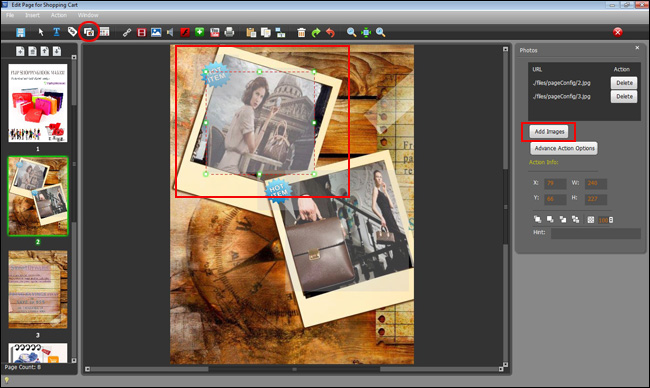Insert a Flash SWF with red icon
The width and height of the screenshot is (650, 388).
185,32
